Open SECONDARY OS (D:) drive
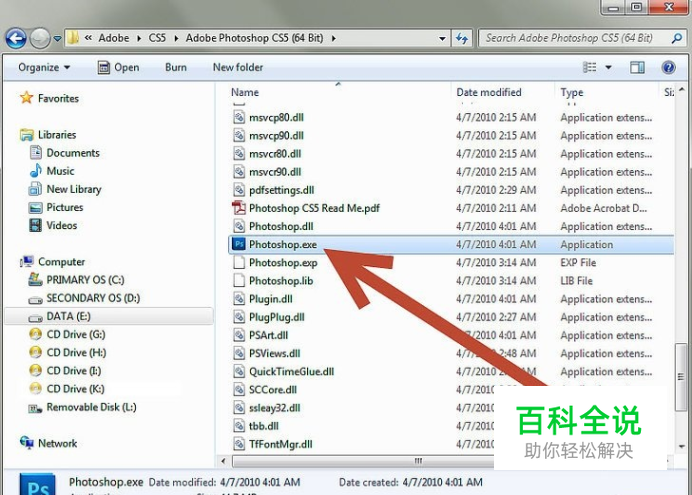The height and width of the screenshot is (495, 692). point(84,298)
